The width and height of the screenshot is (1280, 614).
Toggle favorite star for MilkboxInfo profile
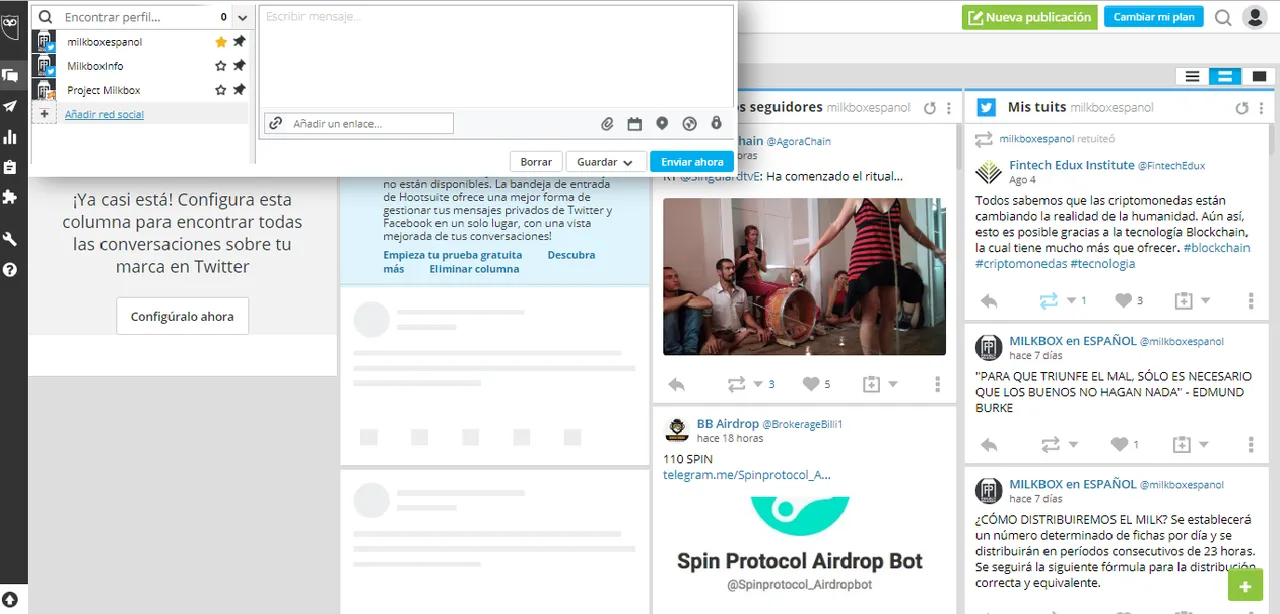point(221,66)
